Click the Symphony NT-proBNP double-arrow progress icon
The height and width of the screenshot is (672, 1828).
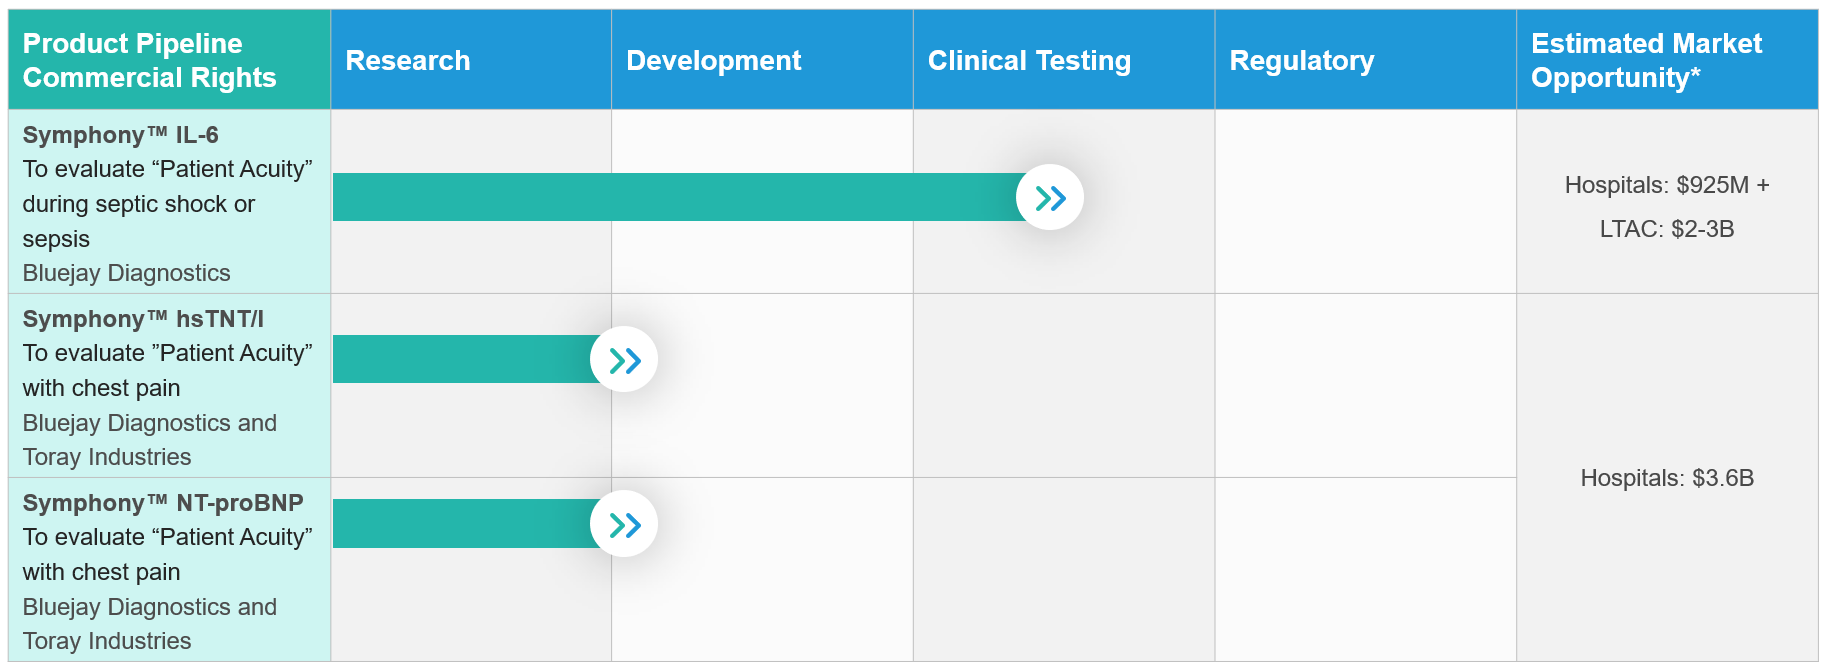point(624,524)
